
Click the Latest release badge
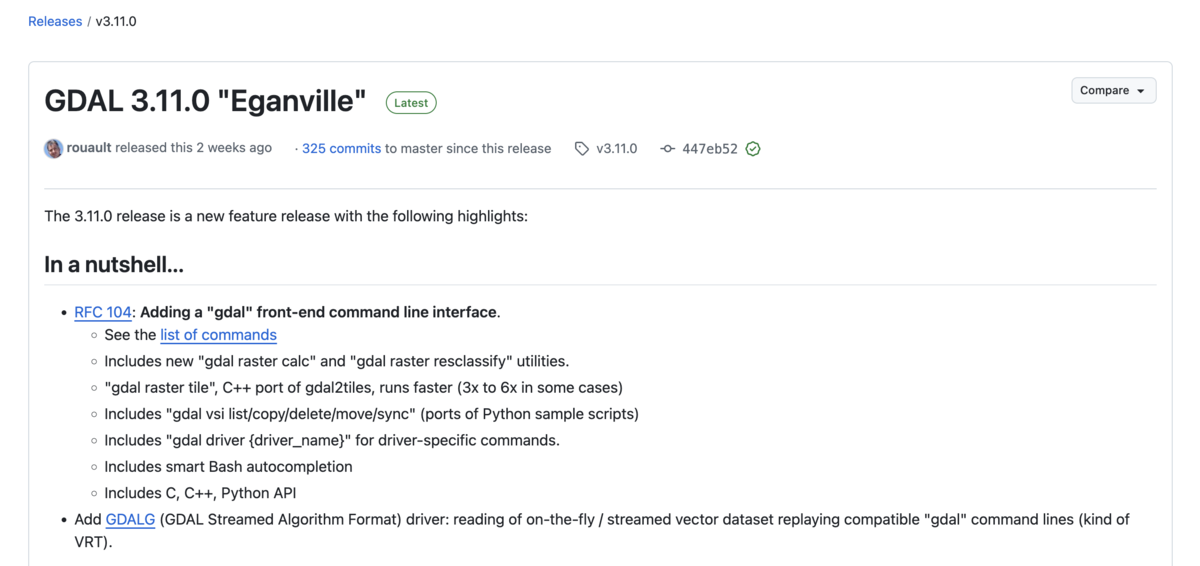(411, 102)
